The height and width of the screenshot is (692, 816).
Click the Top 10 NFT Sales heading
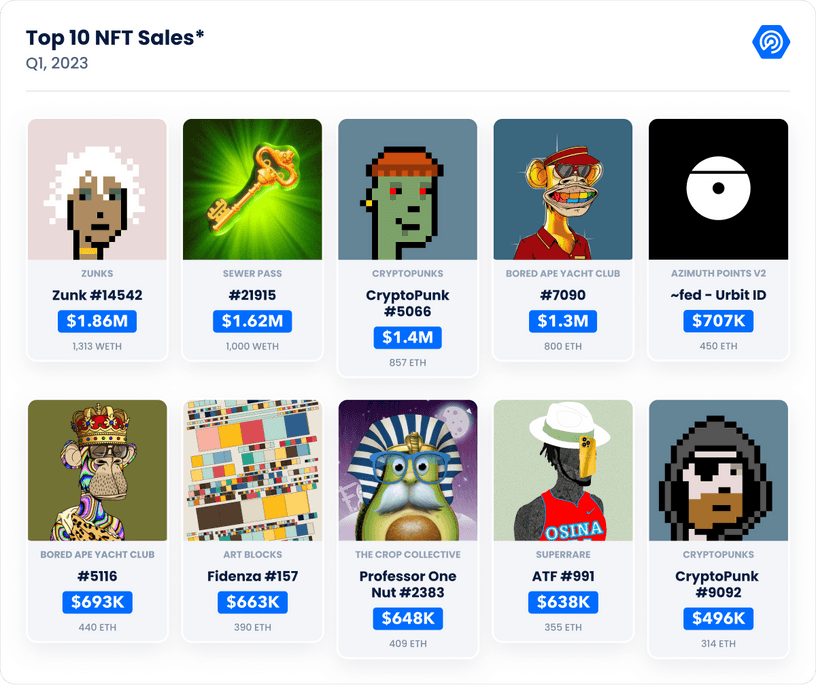pyautogui.click(x=115, y=38)
